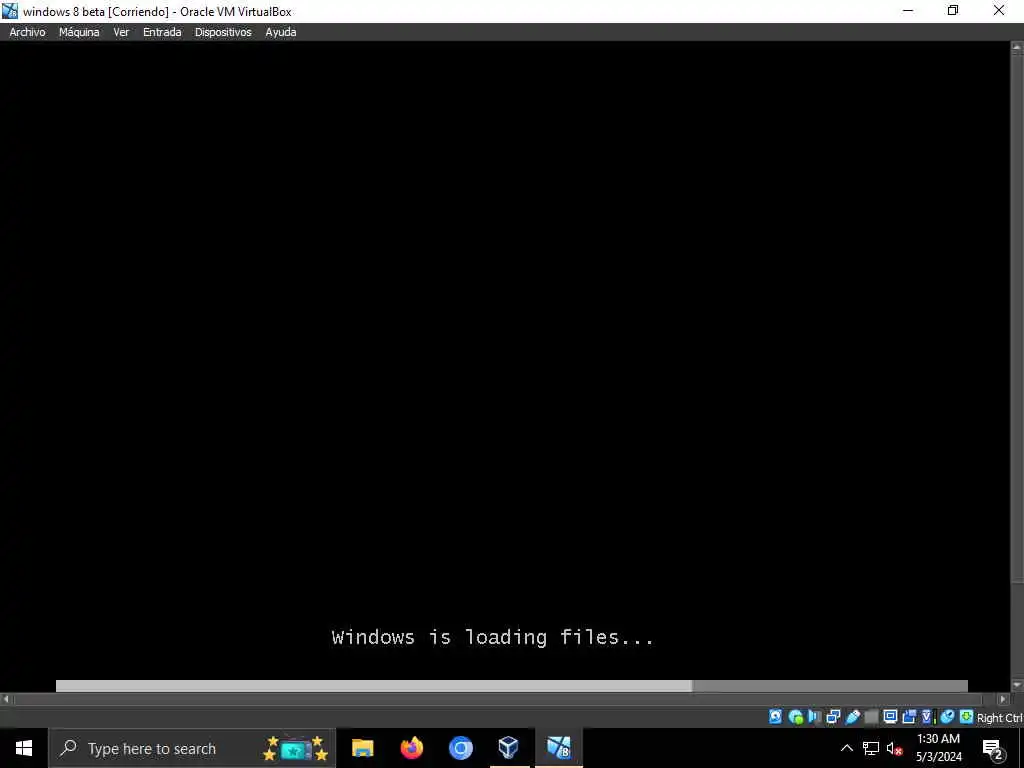Screen dimensions: 1024x768
Task: Click the network tray icon
Action: point(871,748)
